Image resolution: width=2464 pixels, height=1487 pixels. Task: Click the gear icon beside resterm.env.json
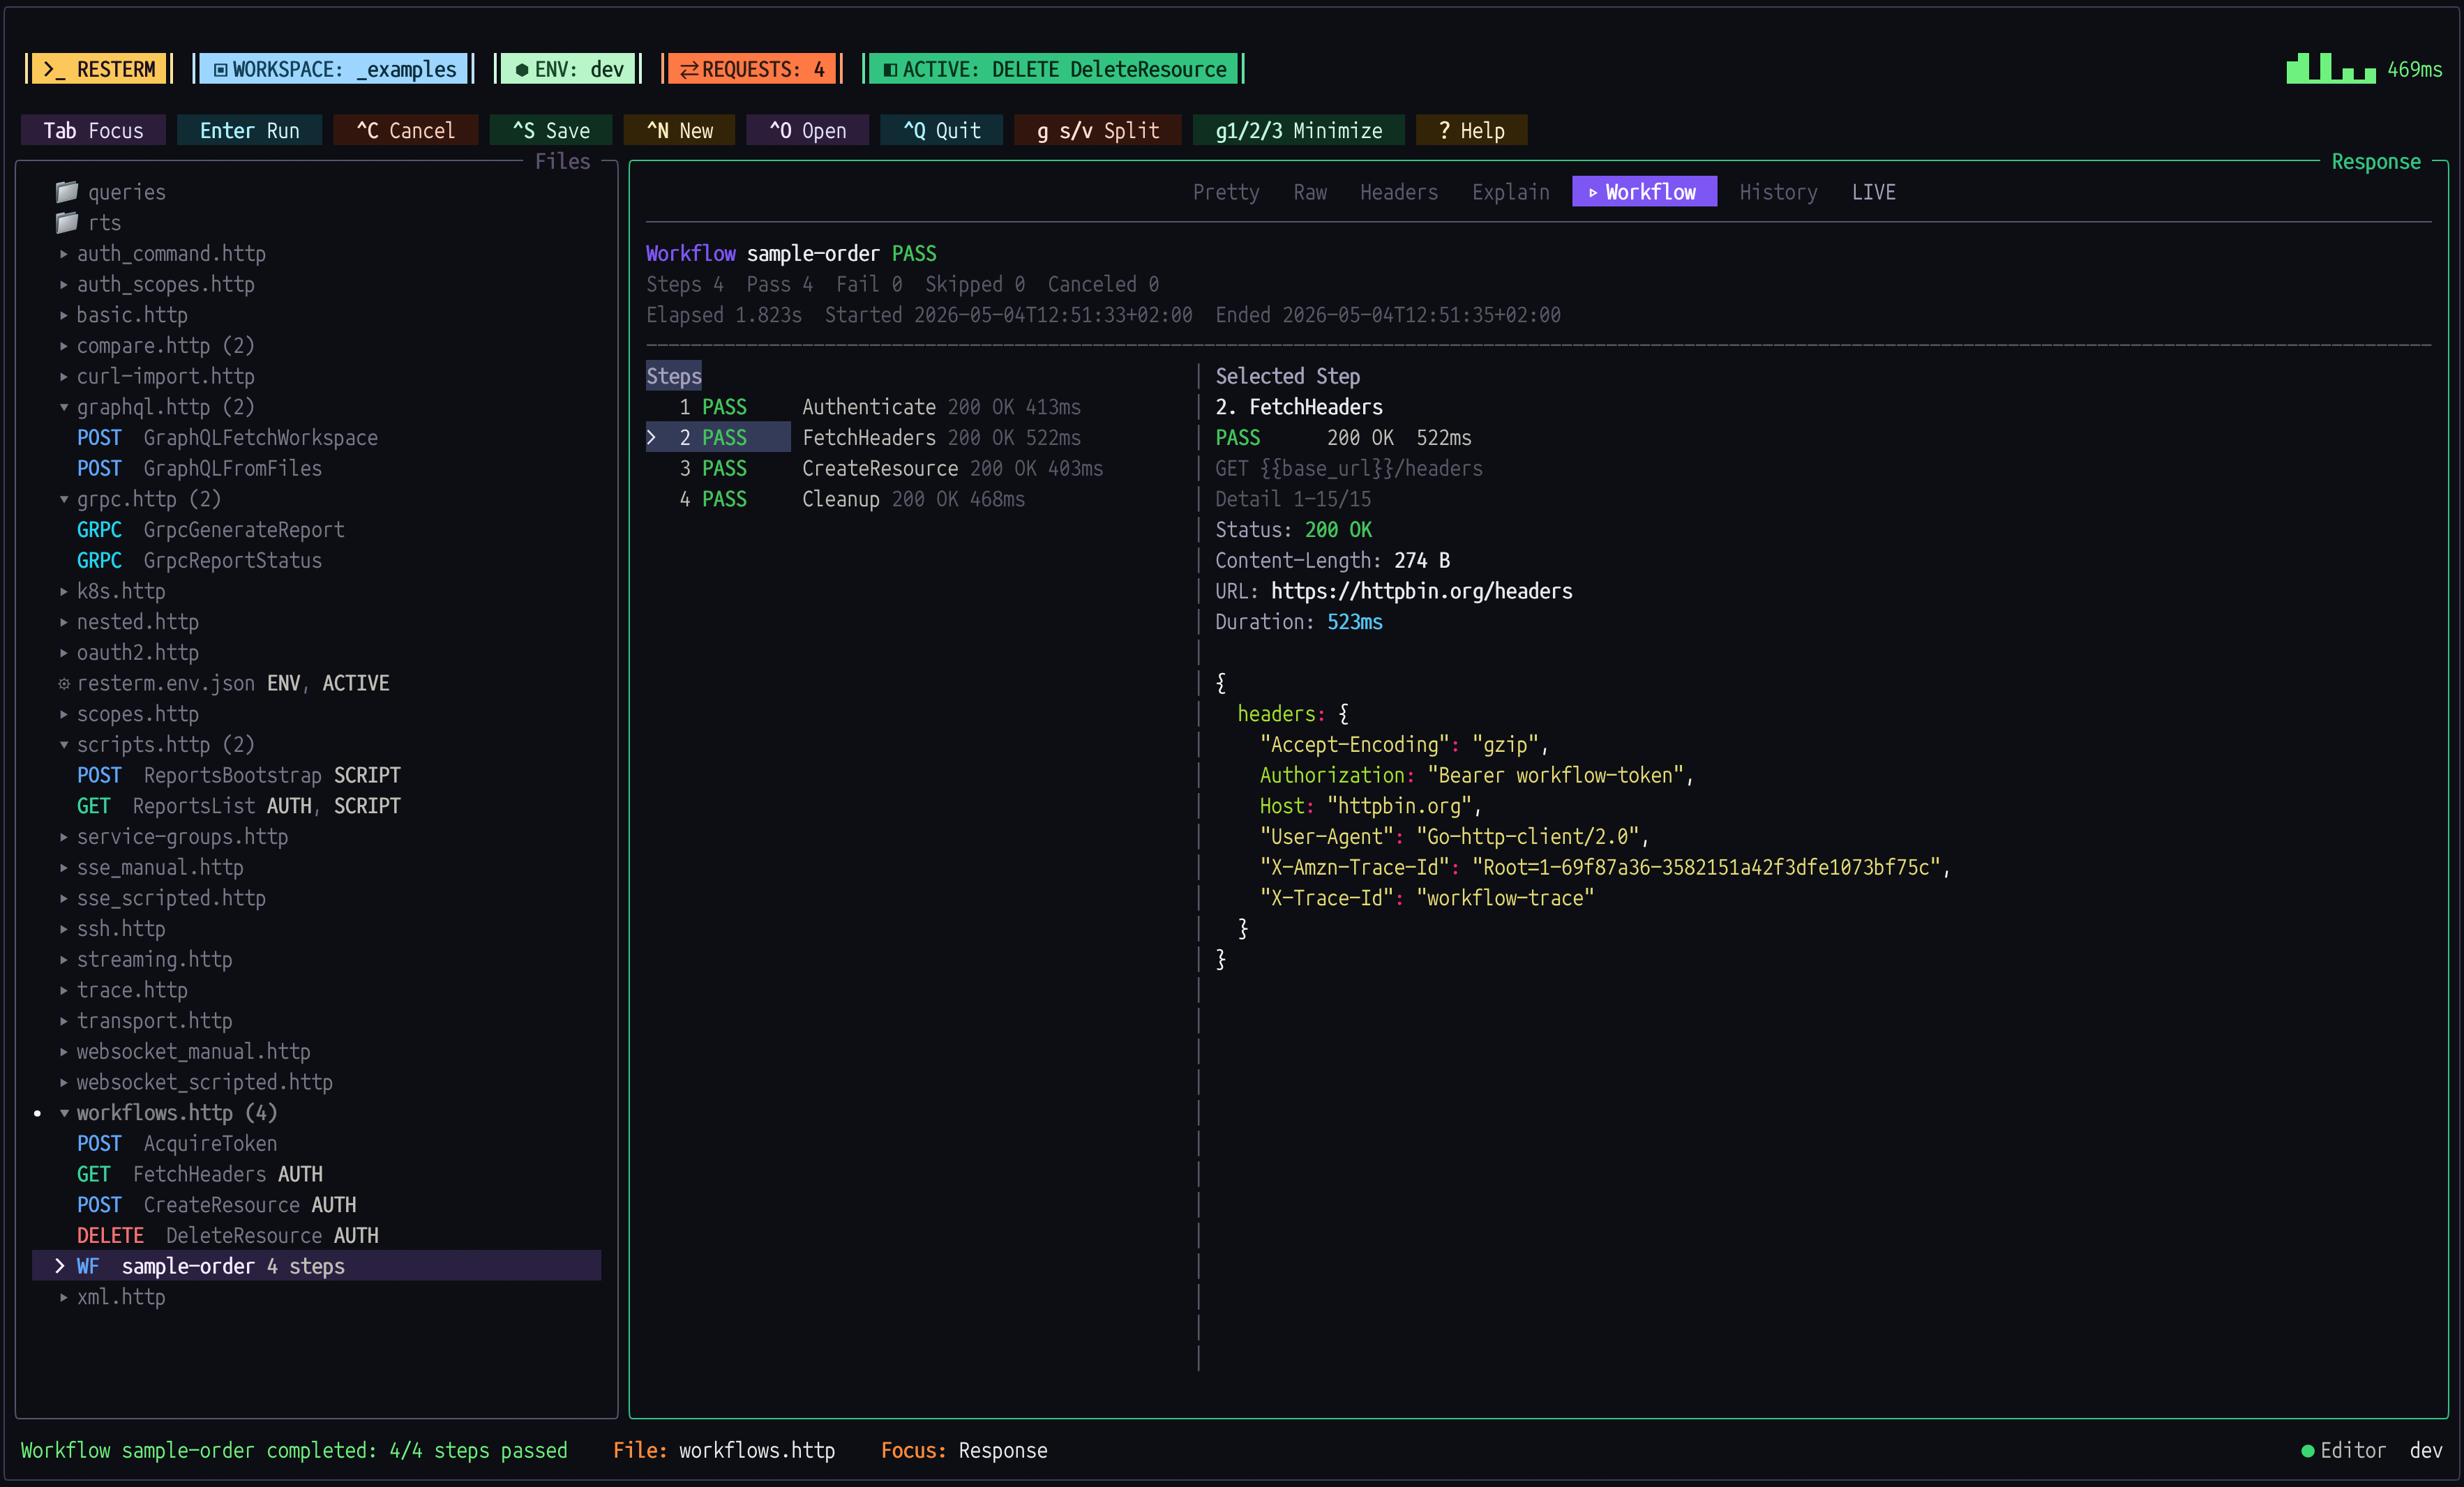(64, 683)
